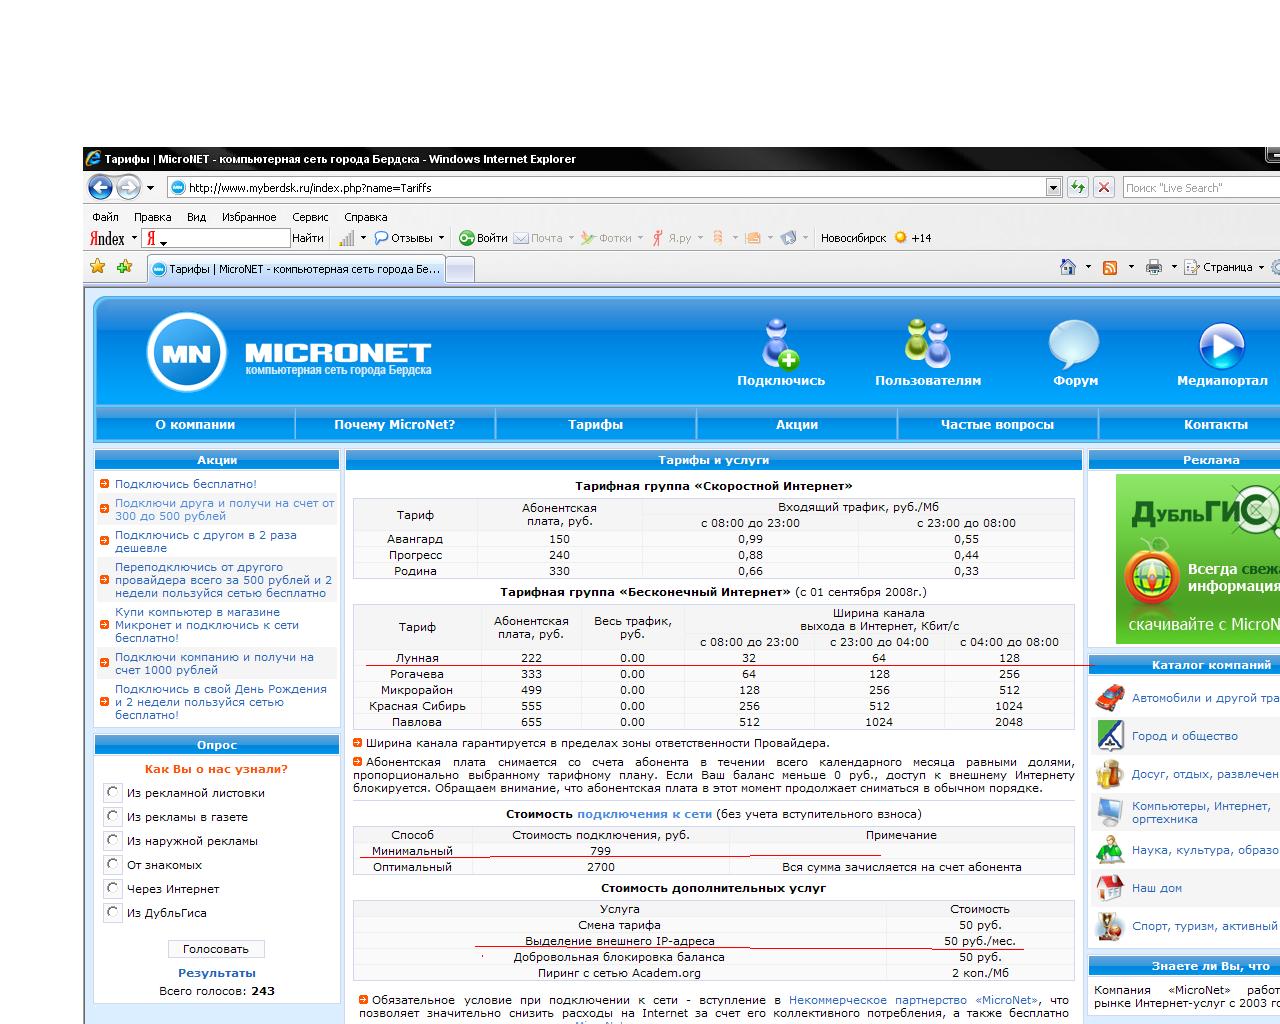Viewport: 1280px width, 1024px height.
Task: Expand the Почта dropdown arrow
Action: pyautogui.click(x=571, y=238)
